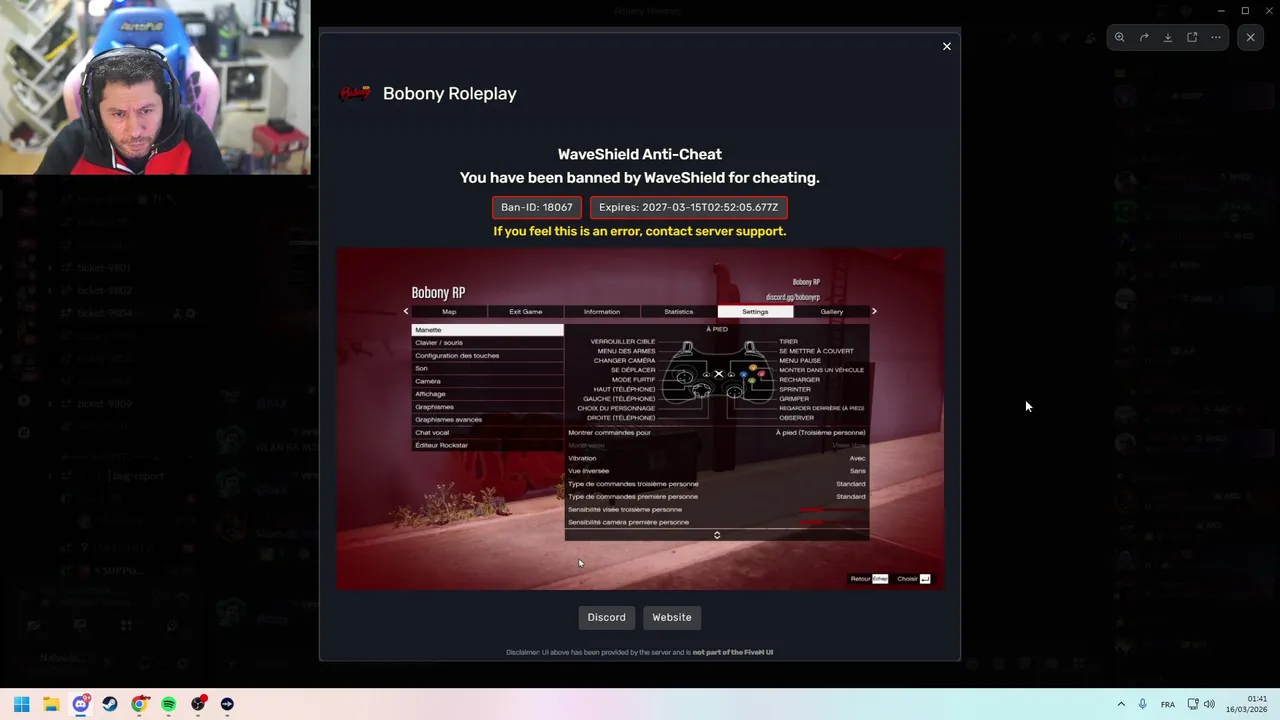The image size is (1280, 720).
Task: Download the image with the download icon
Action: (1168, 37)
